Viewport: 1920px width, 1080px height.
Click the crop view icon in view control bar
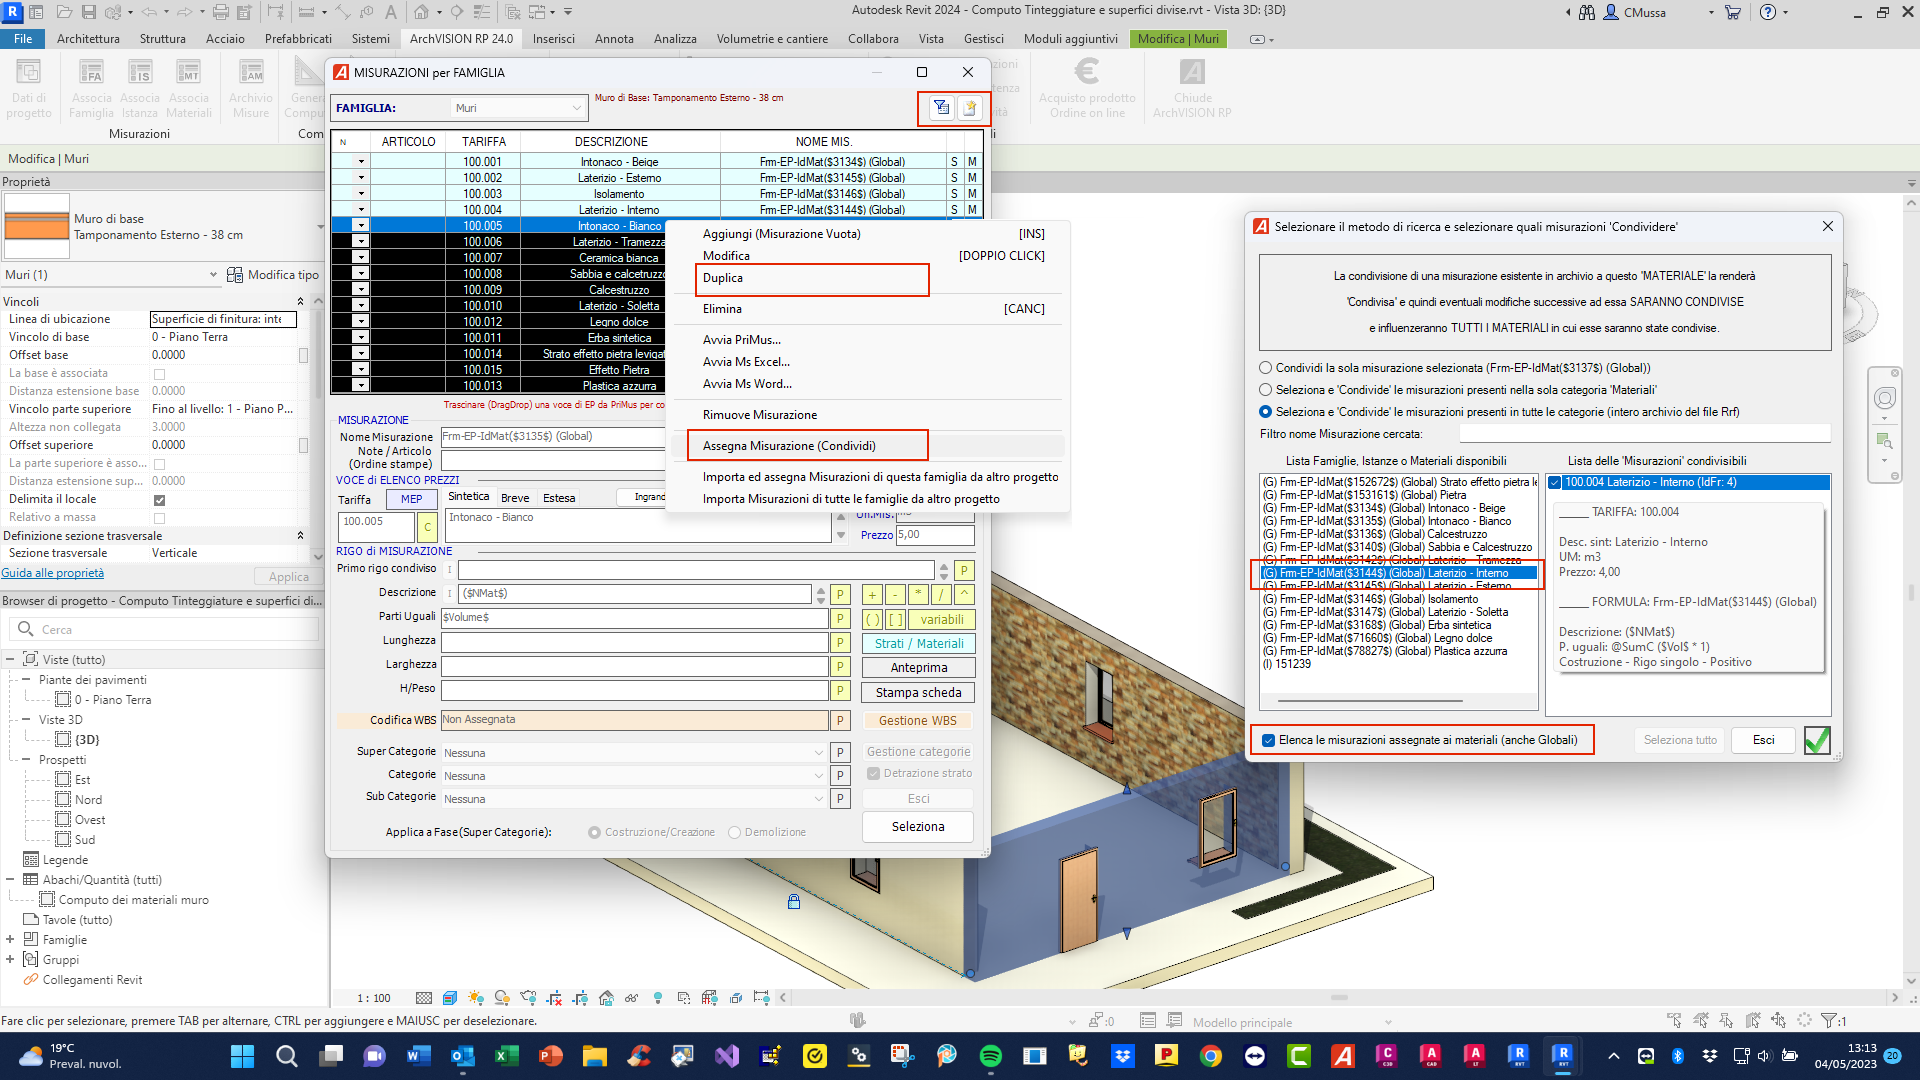[x=554, y=998]
